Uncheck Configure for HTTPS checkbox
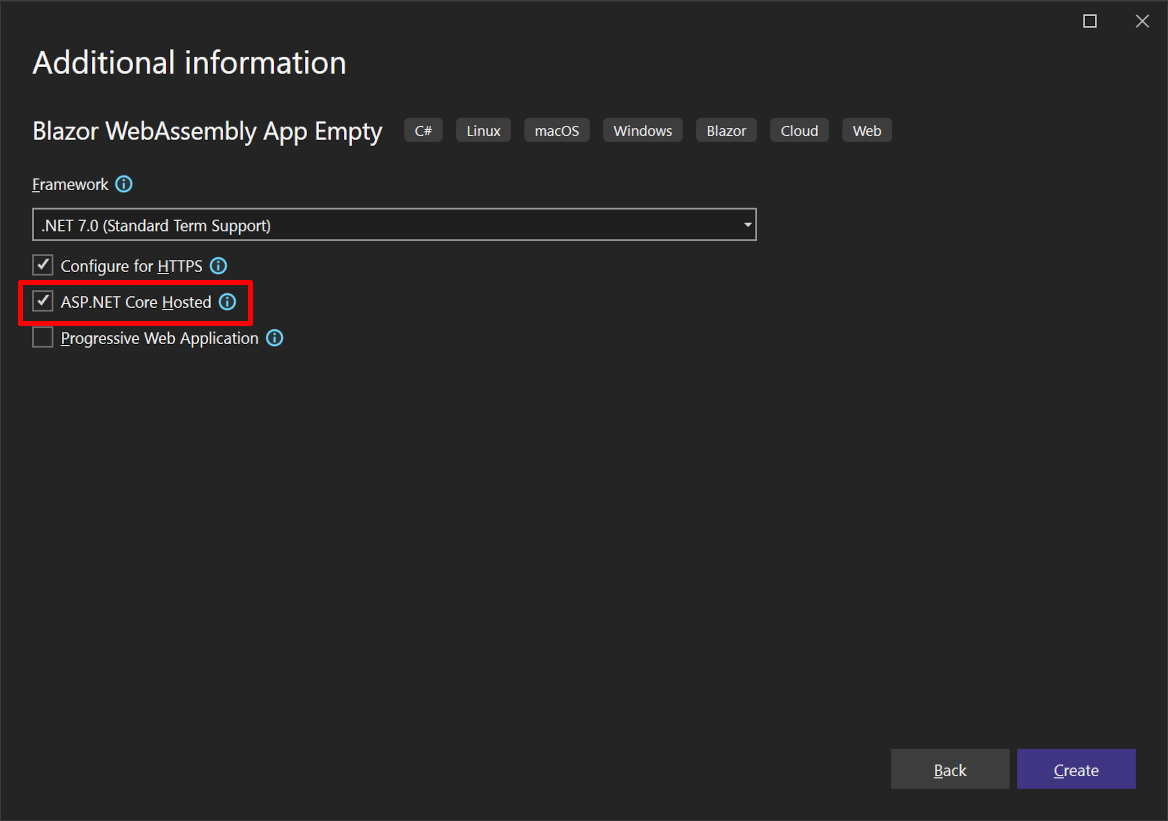Image resolution: width=1168 pixels, height=821 pixels. [x=43, y=266]
